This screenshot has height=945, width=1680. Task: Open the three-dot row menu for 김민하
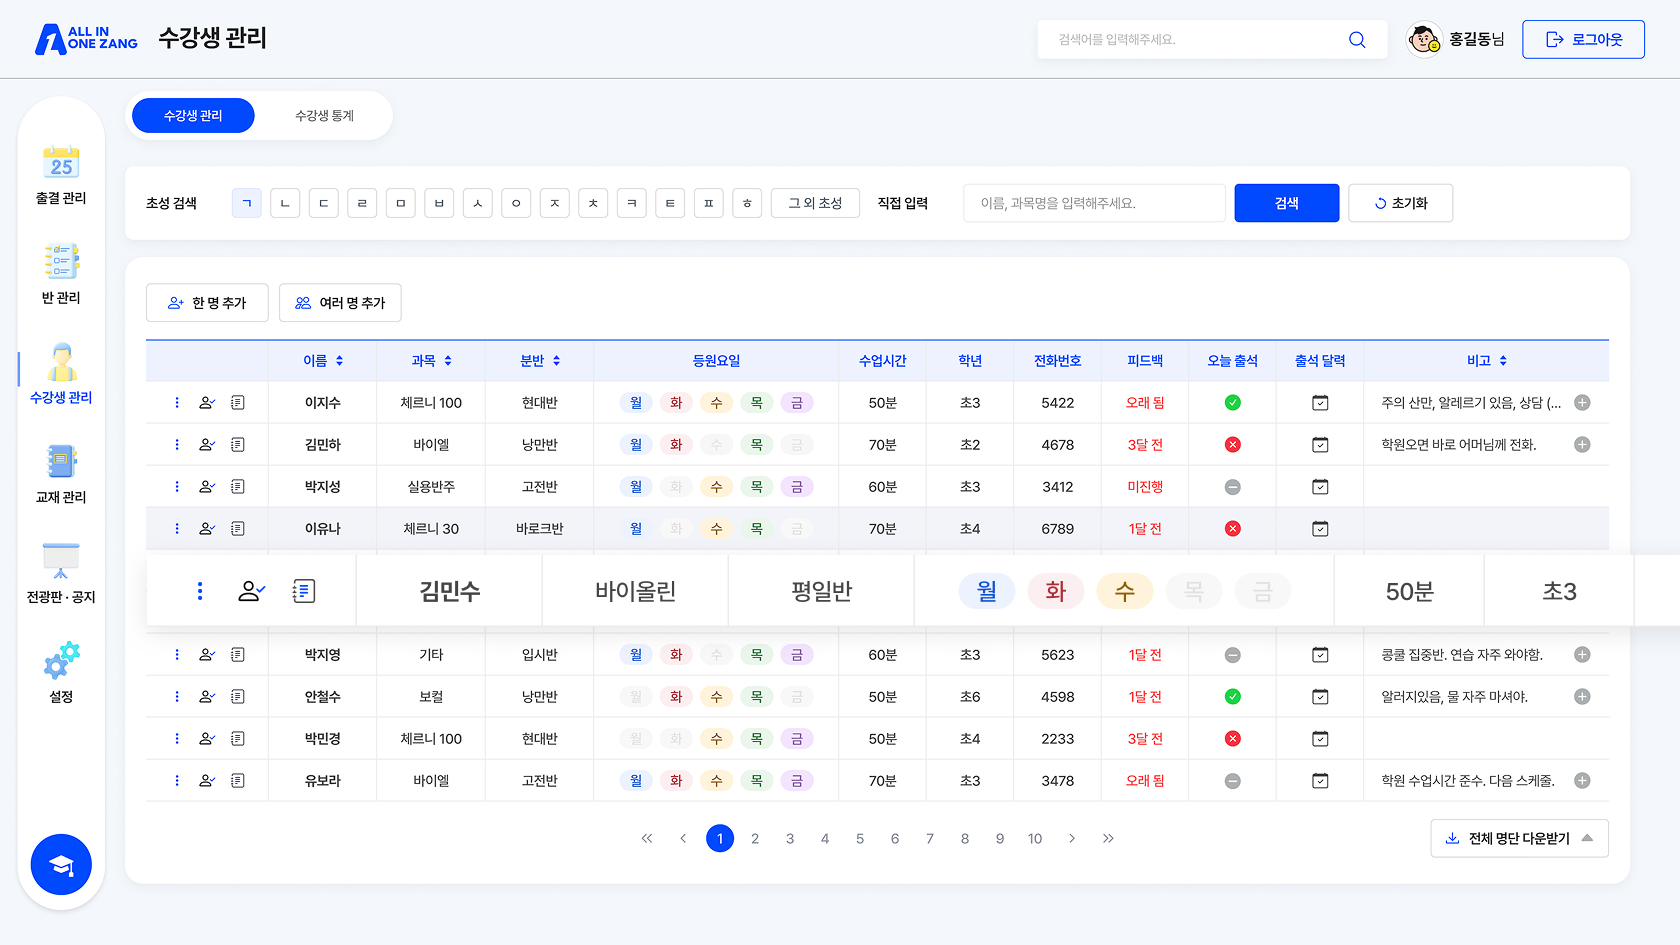pos(177,444)
